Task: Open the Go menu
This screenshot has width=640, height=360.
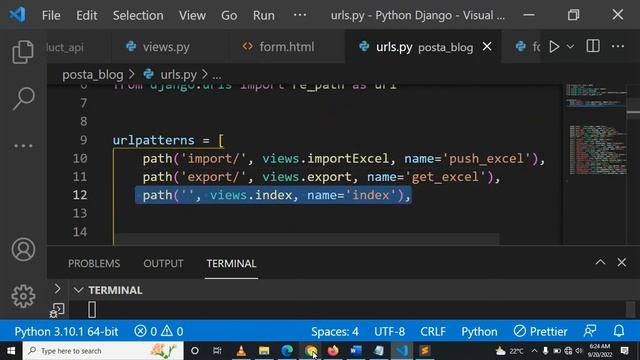Action: coord(229,16)
